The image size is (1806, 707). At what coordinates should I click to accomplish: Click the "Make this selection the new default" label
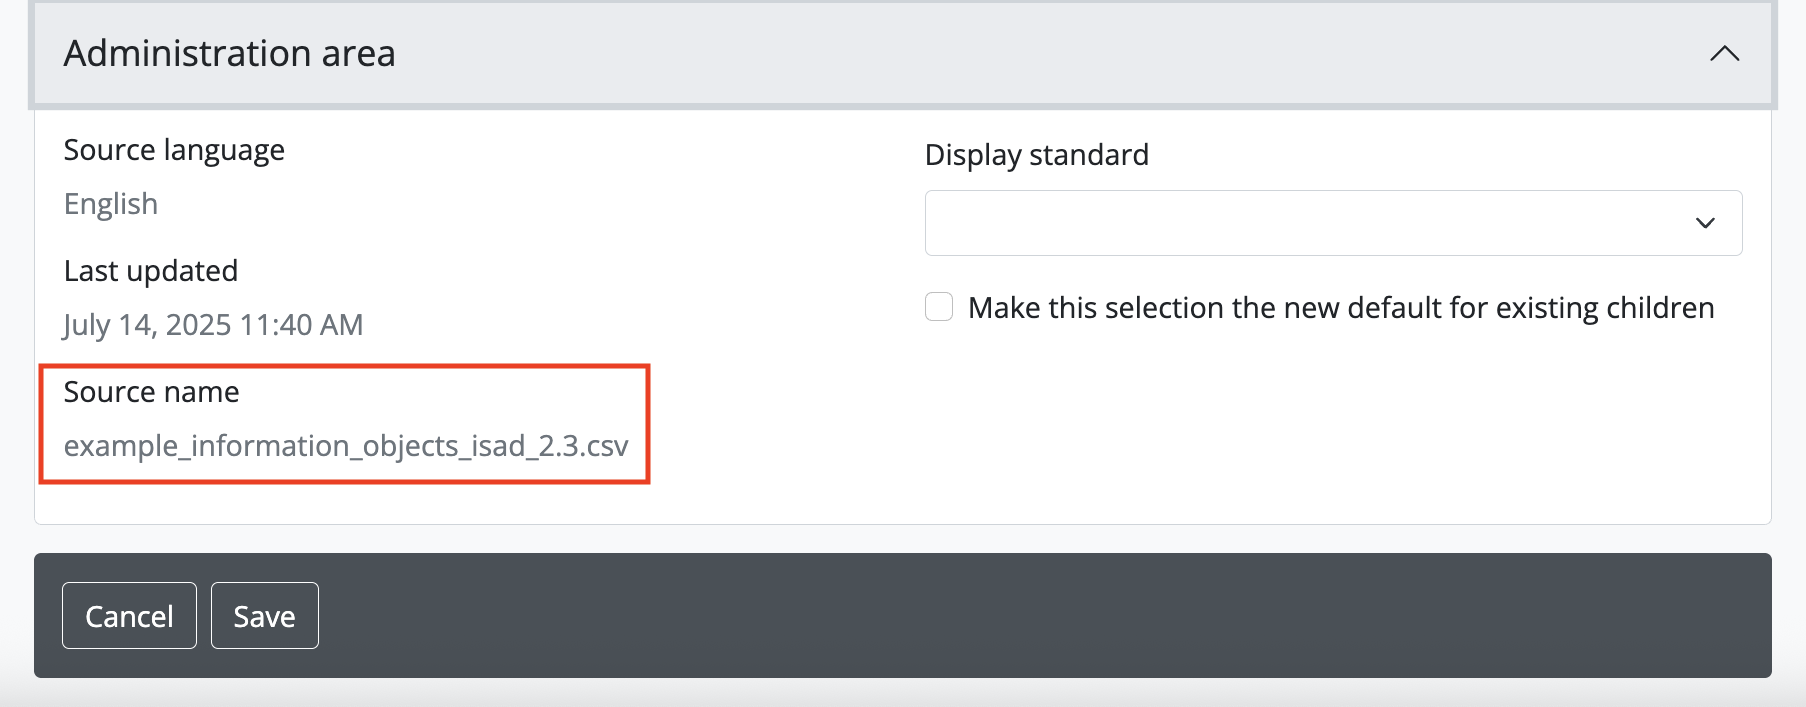point(1340,308)
